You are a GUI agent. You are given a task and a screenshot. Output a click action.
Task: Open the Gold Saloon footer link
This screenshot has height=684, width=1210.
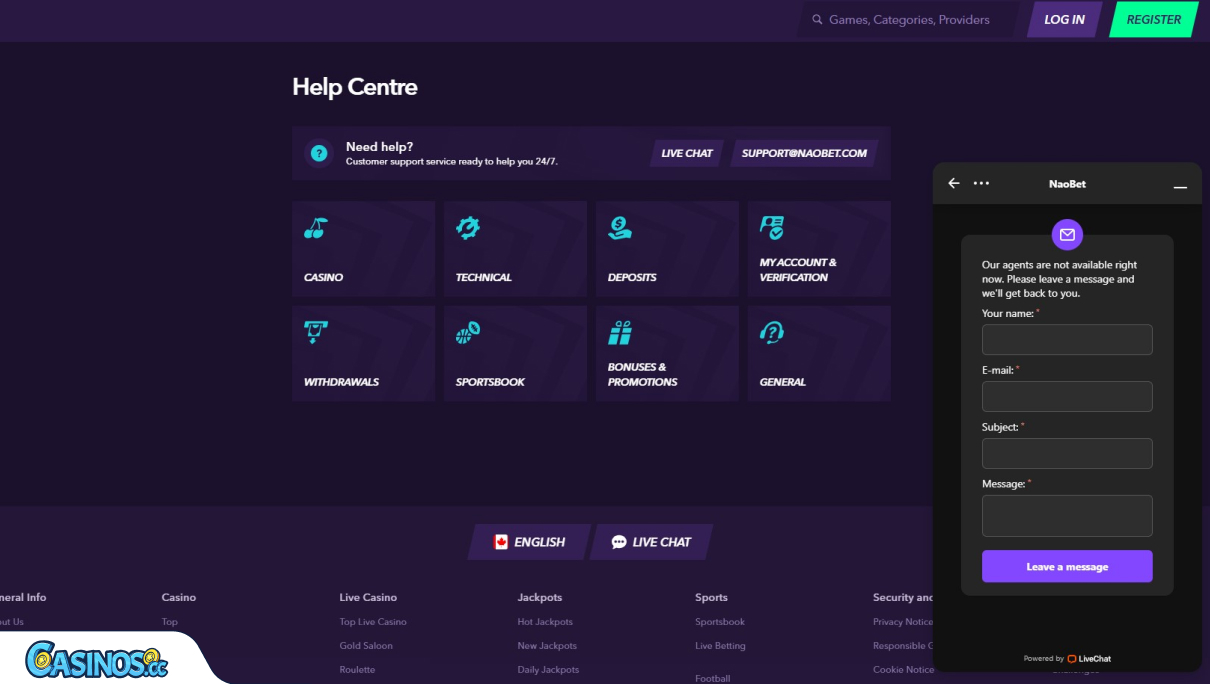point(366,646)
